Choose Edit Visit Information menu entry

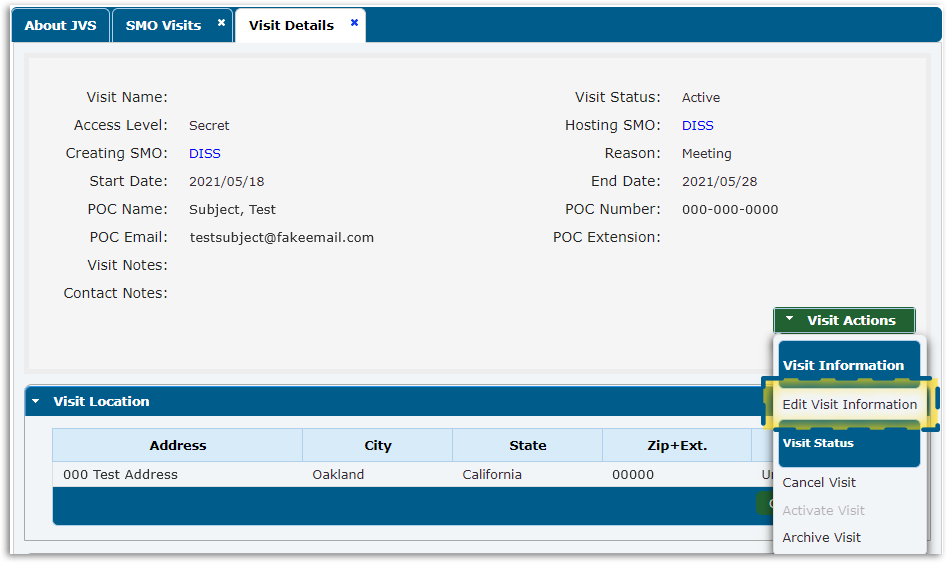point(849,404)
